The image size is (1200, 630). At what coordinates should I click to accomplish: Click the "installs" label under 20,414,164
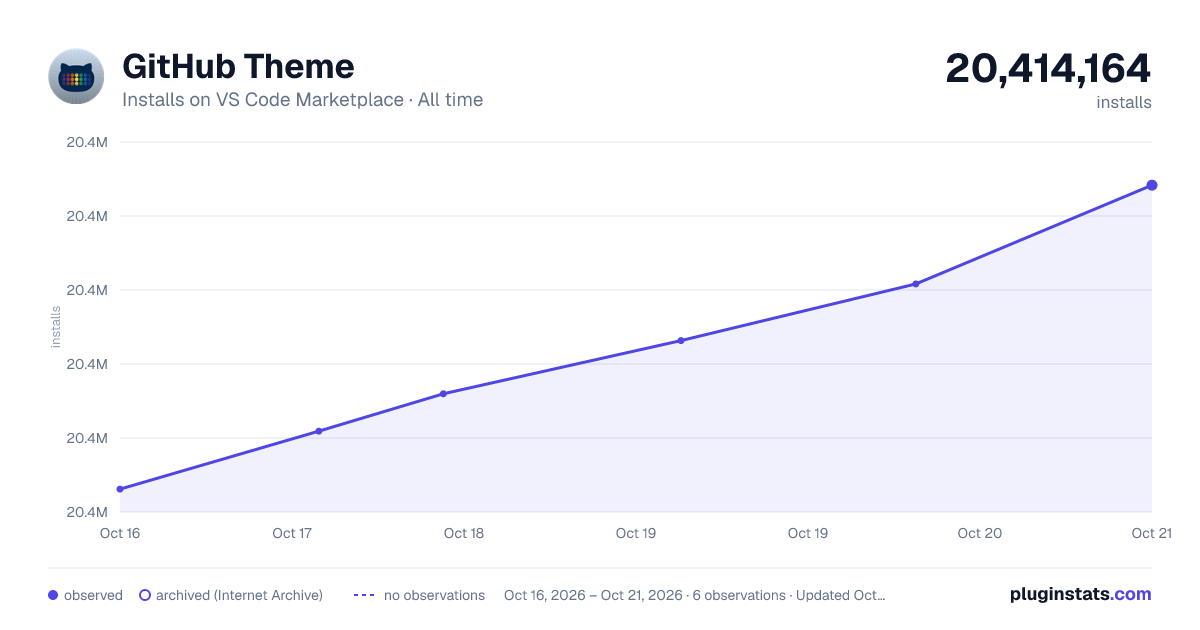(x=1124, y=102)
